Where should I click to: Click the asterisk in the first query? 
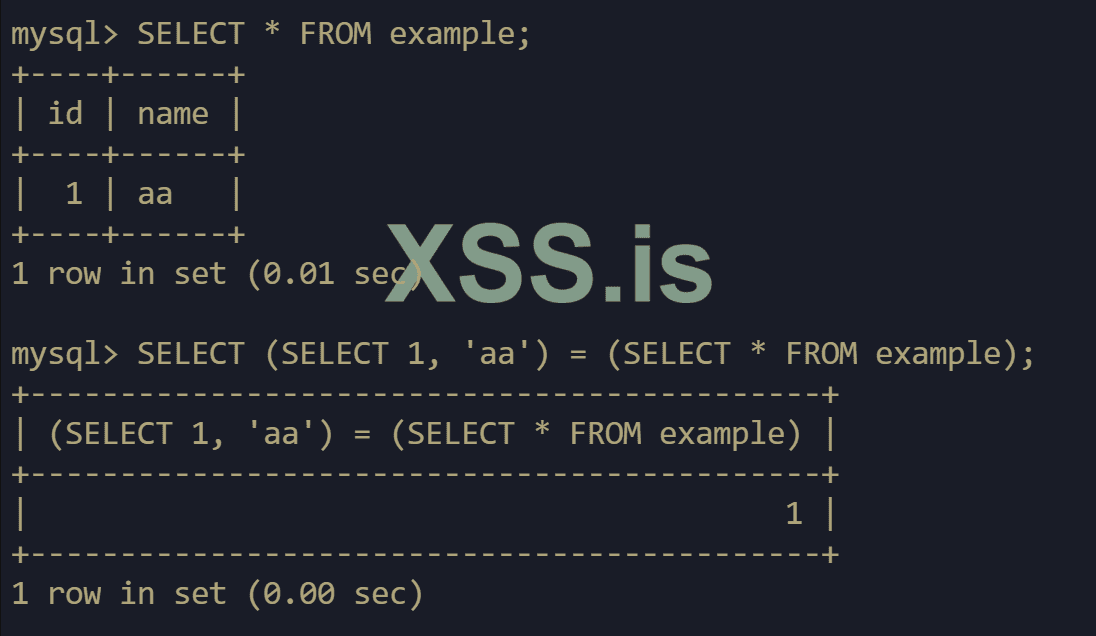click(272, 34)
